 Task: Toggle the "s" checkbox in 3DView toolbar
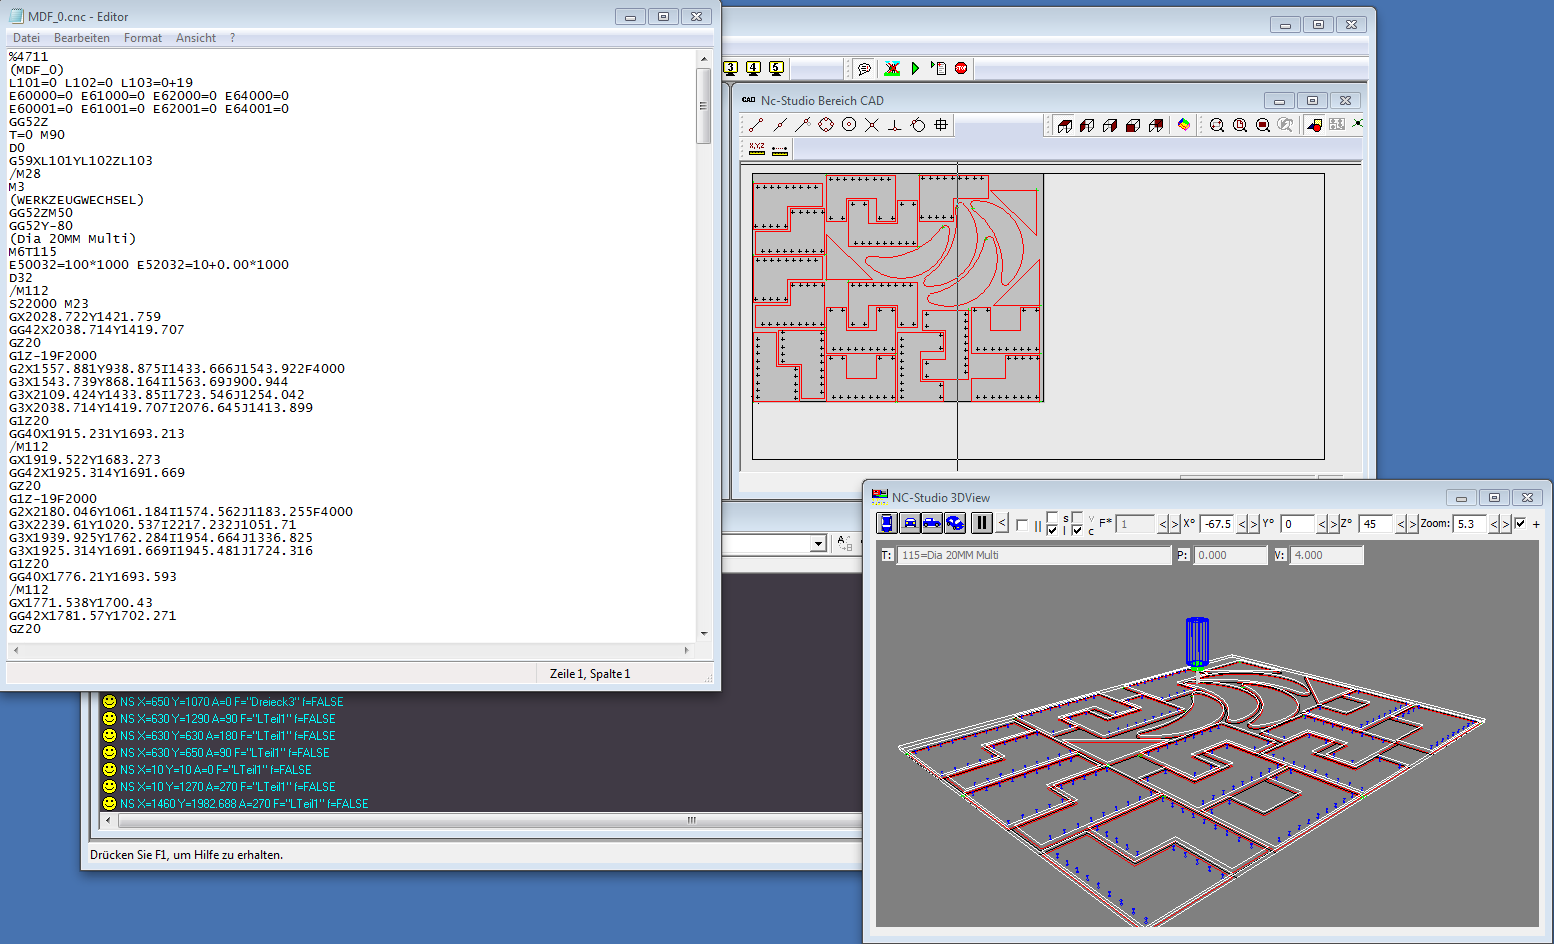click(1051, 517)
